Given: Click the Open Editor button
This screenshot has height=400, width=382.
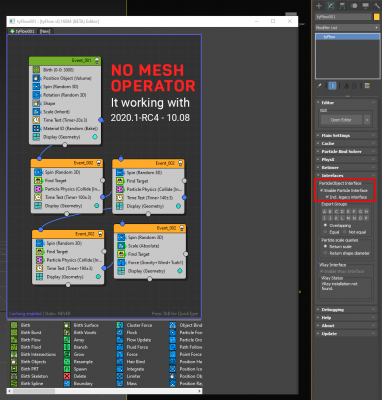Looking at the screenshot, I should [341, 120].
